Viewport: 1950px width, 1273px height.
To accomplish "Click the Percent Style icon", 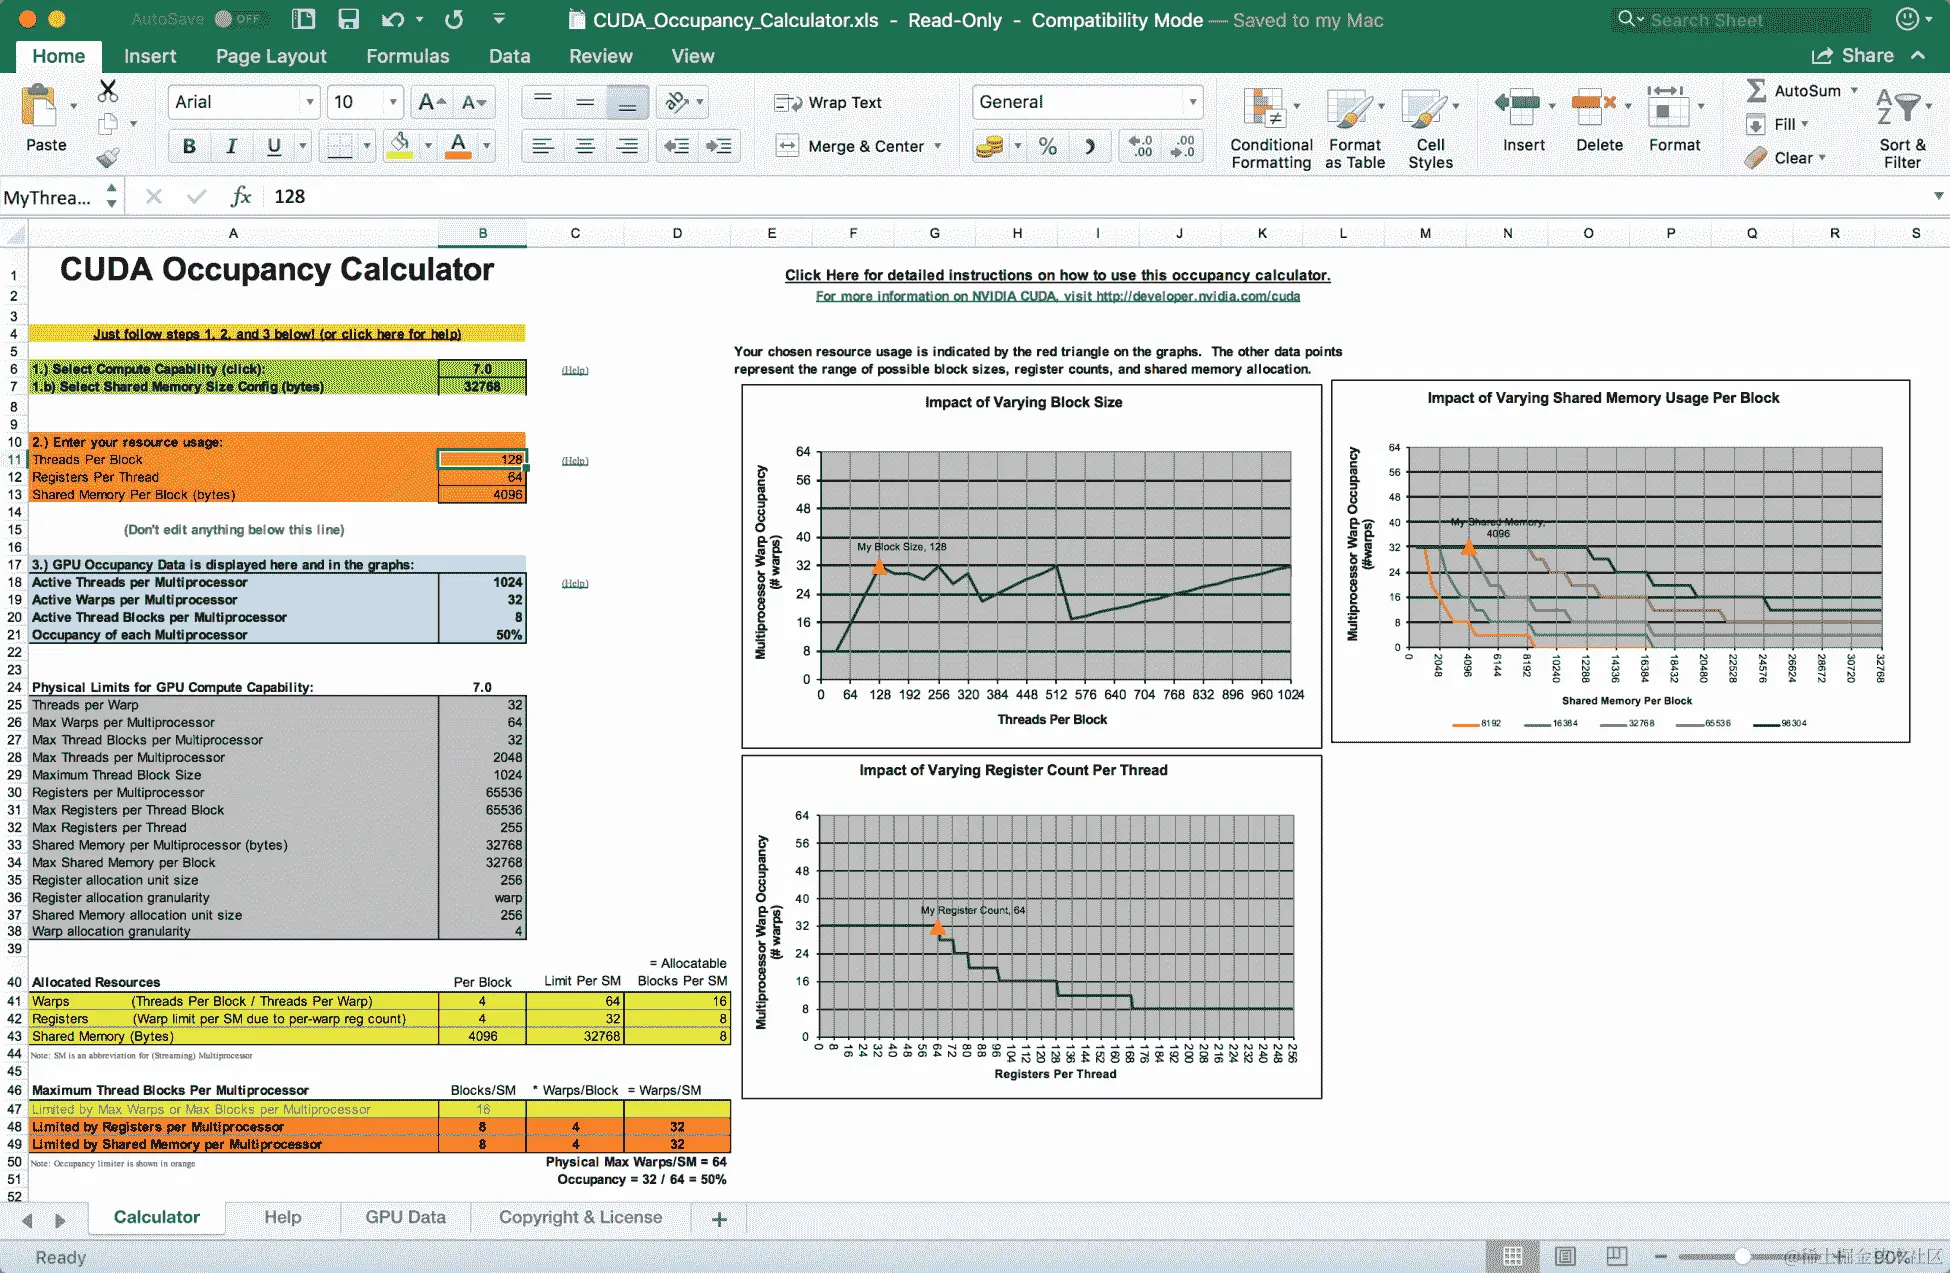I will click(1047, 146).
